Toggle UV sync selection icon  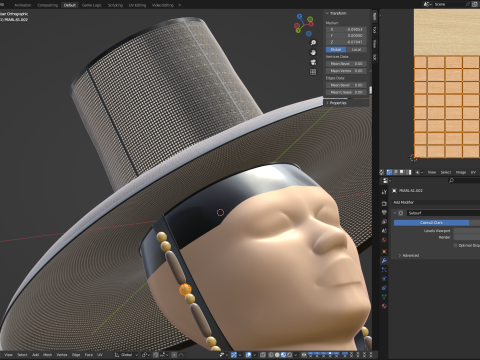(x=382, y=172)
